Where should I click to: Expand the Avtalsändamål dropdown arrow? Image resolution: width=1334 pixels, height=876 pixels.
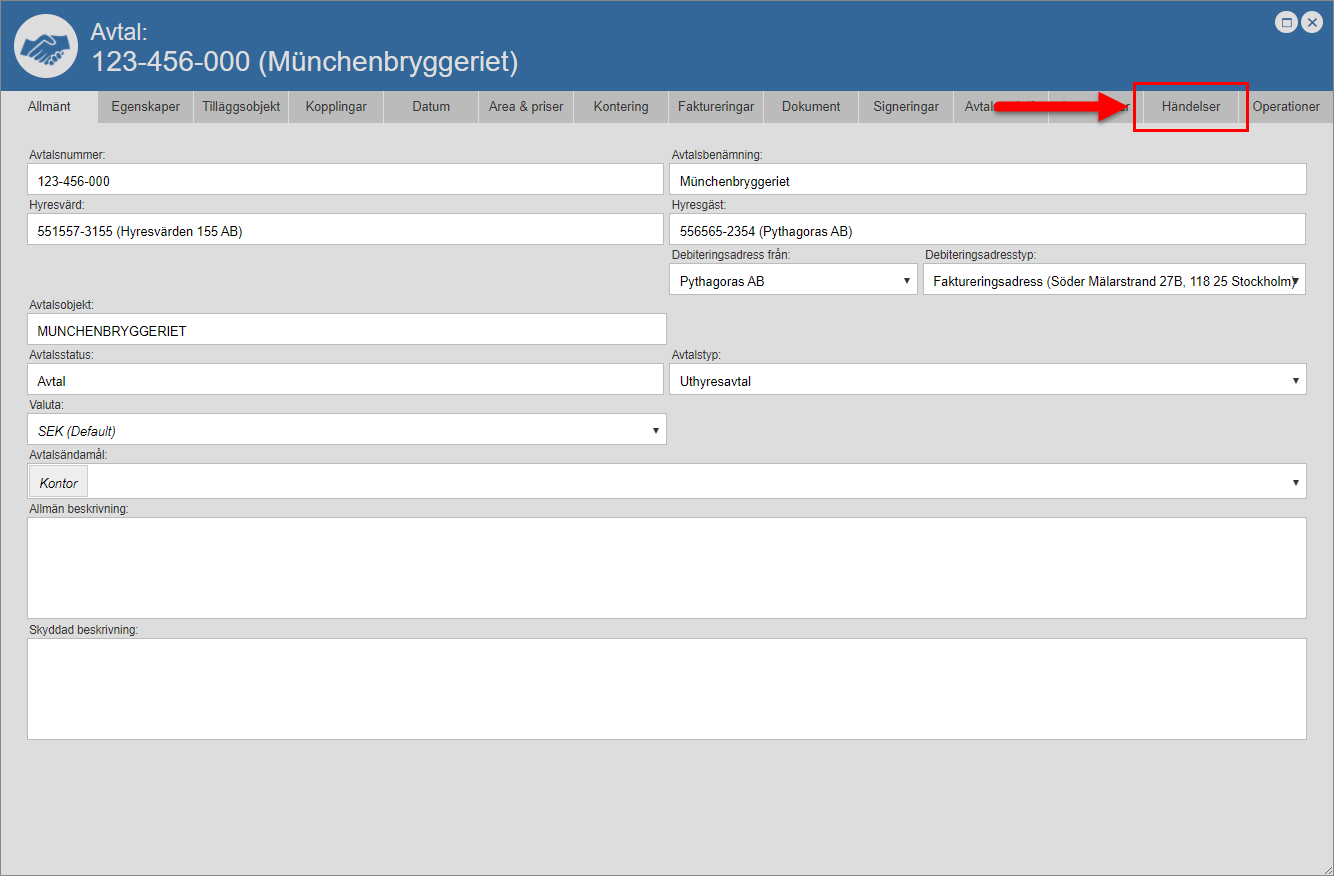(x=1296, y=482)
